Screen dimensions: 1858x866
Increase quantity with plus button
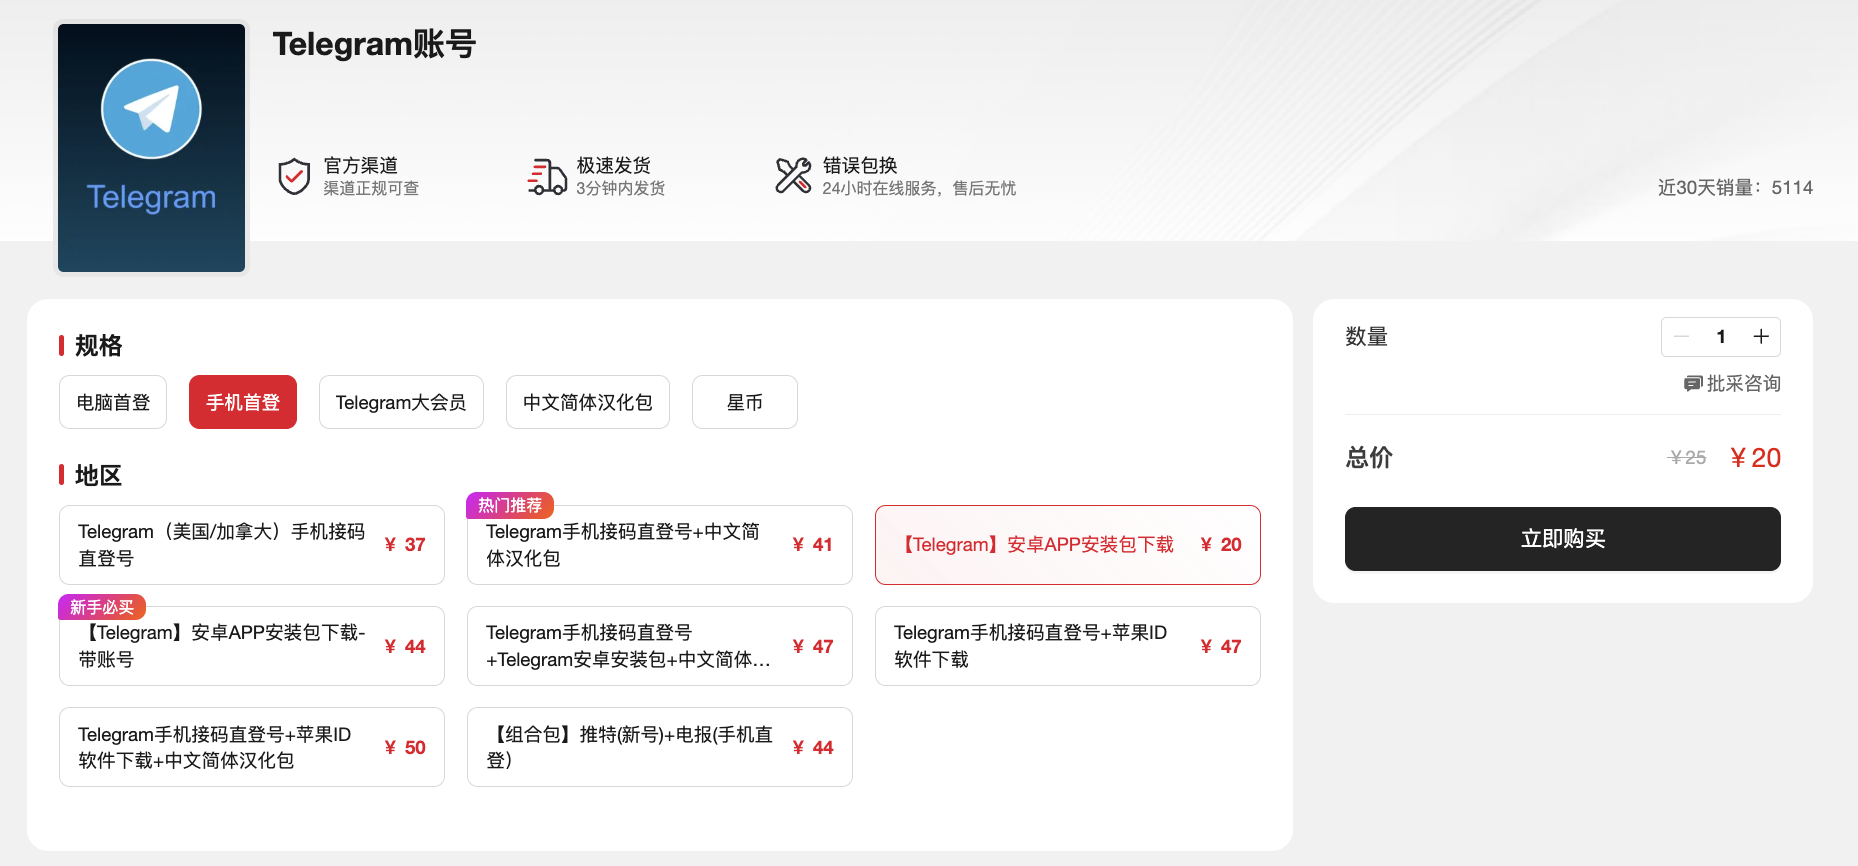pyautogui.click(x=1761, y=337)
